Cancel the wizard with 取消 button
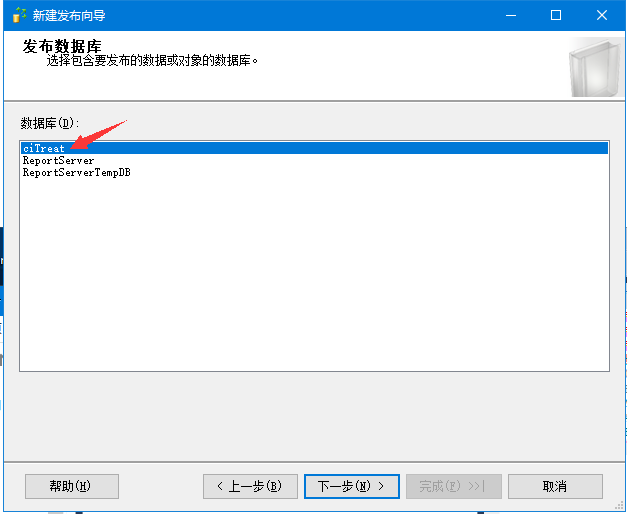Screen dimensions: 627x514 click(555, 486)
